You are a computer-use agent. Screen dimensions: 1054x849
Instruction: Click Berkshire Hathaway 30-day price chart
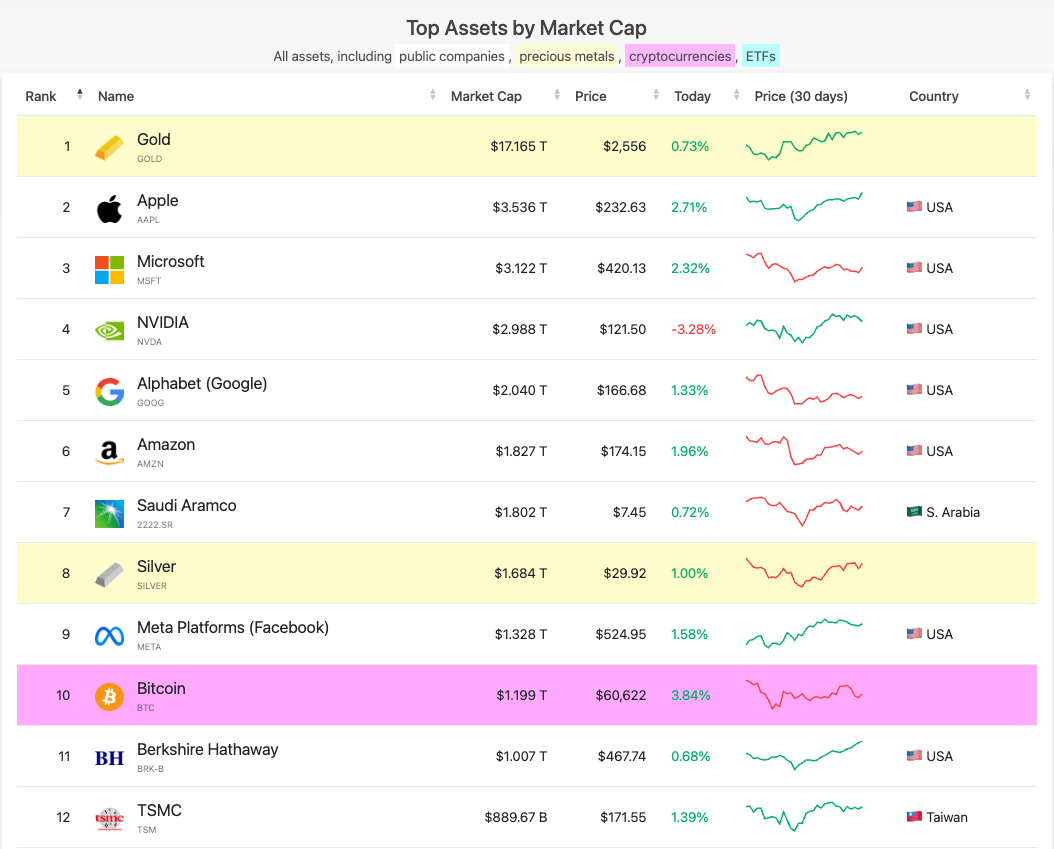(x=804, y=756)
